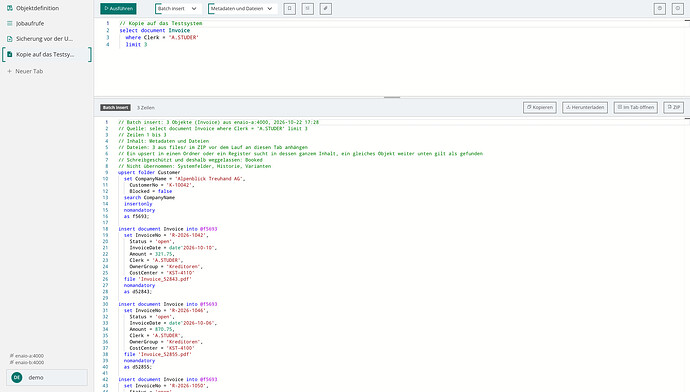
Task: Click the second-to-last round icon in the top toolbar
Action: click(x=660, y=8)
